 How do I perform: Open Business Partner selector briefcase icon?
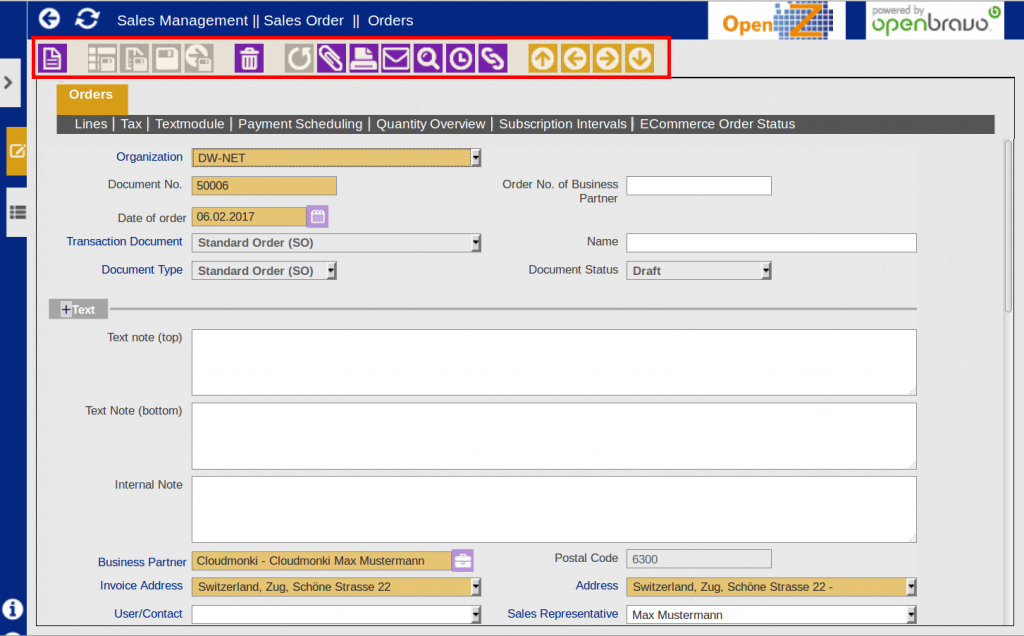pos(463,560)
